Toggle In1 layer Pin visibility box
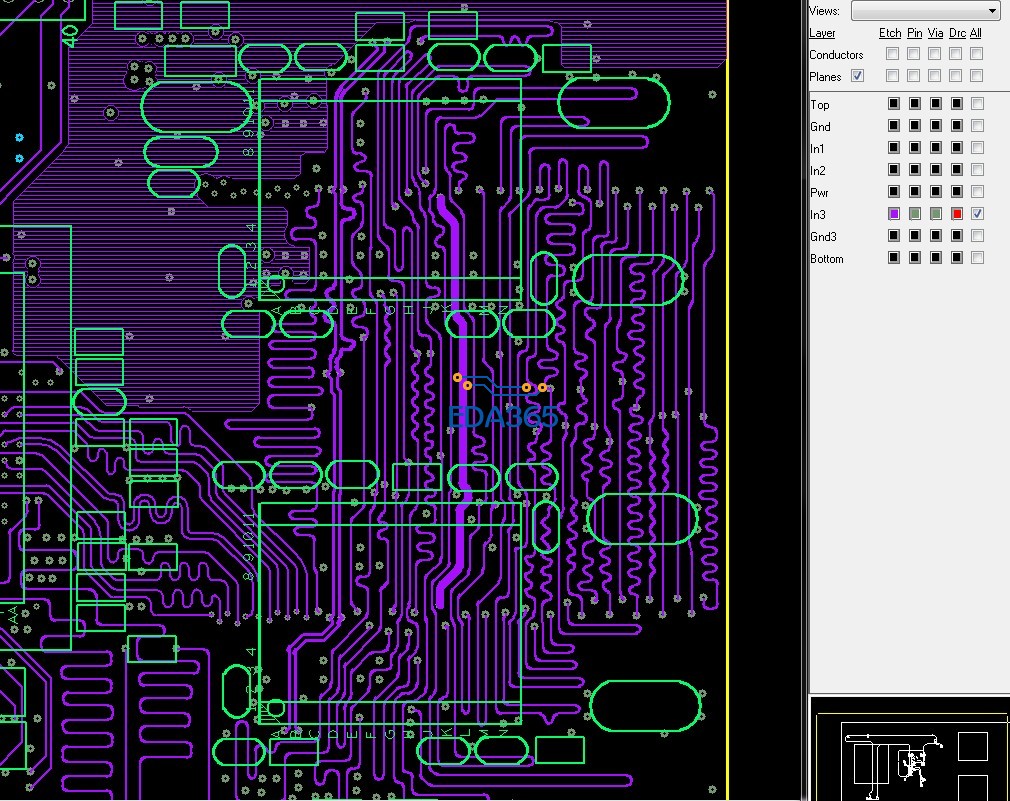The image size is (1010, 801). tap(915, 147)
